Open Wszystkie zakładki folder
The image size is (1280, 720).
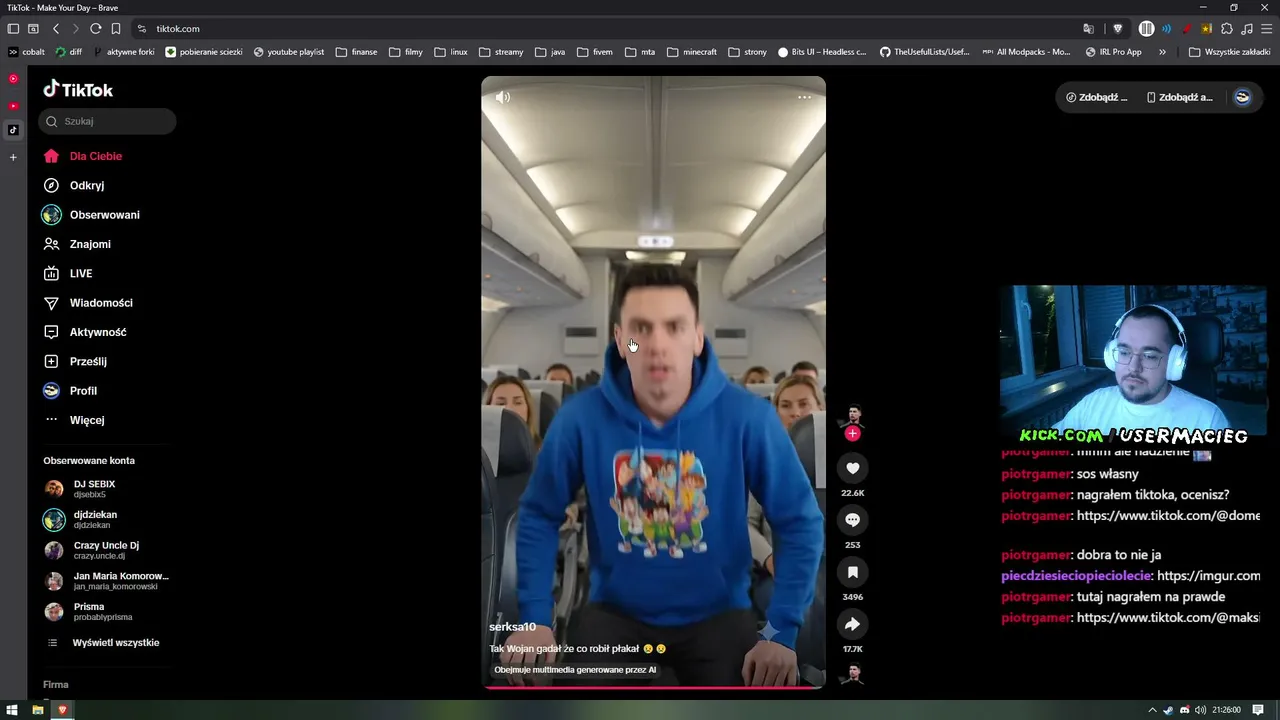coord(1230,52)
